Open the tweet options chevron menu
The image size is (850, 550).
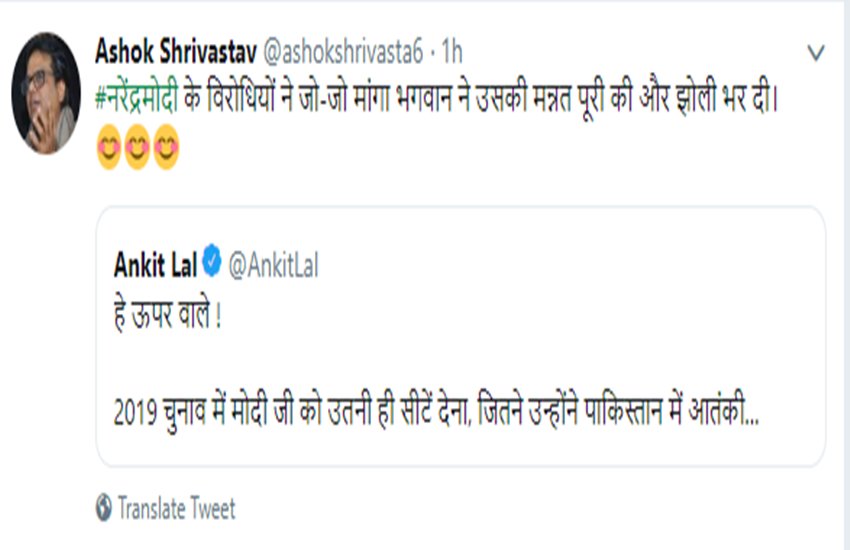click(x=817, y=52)
